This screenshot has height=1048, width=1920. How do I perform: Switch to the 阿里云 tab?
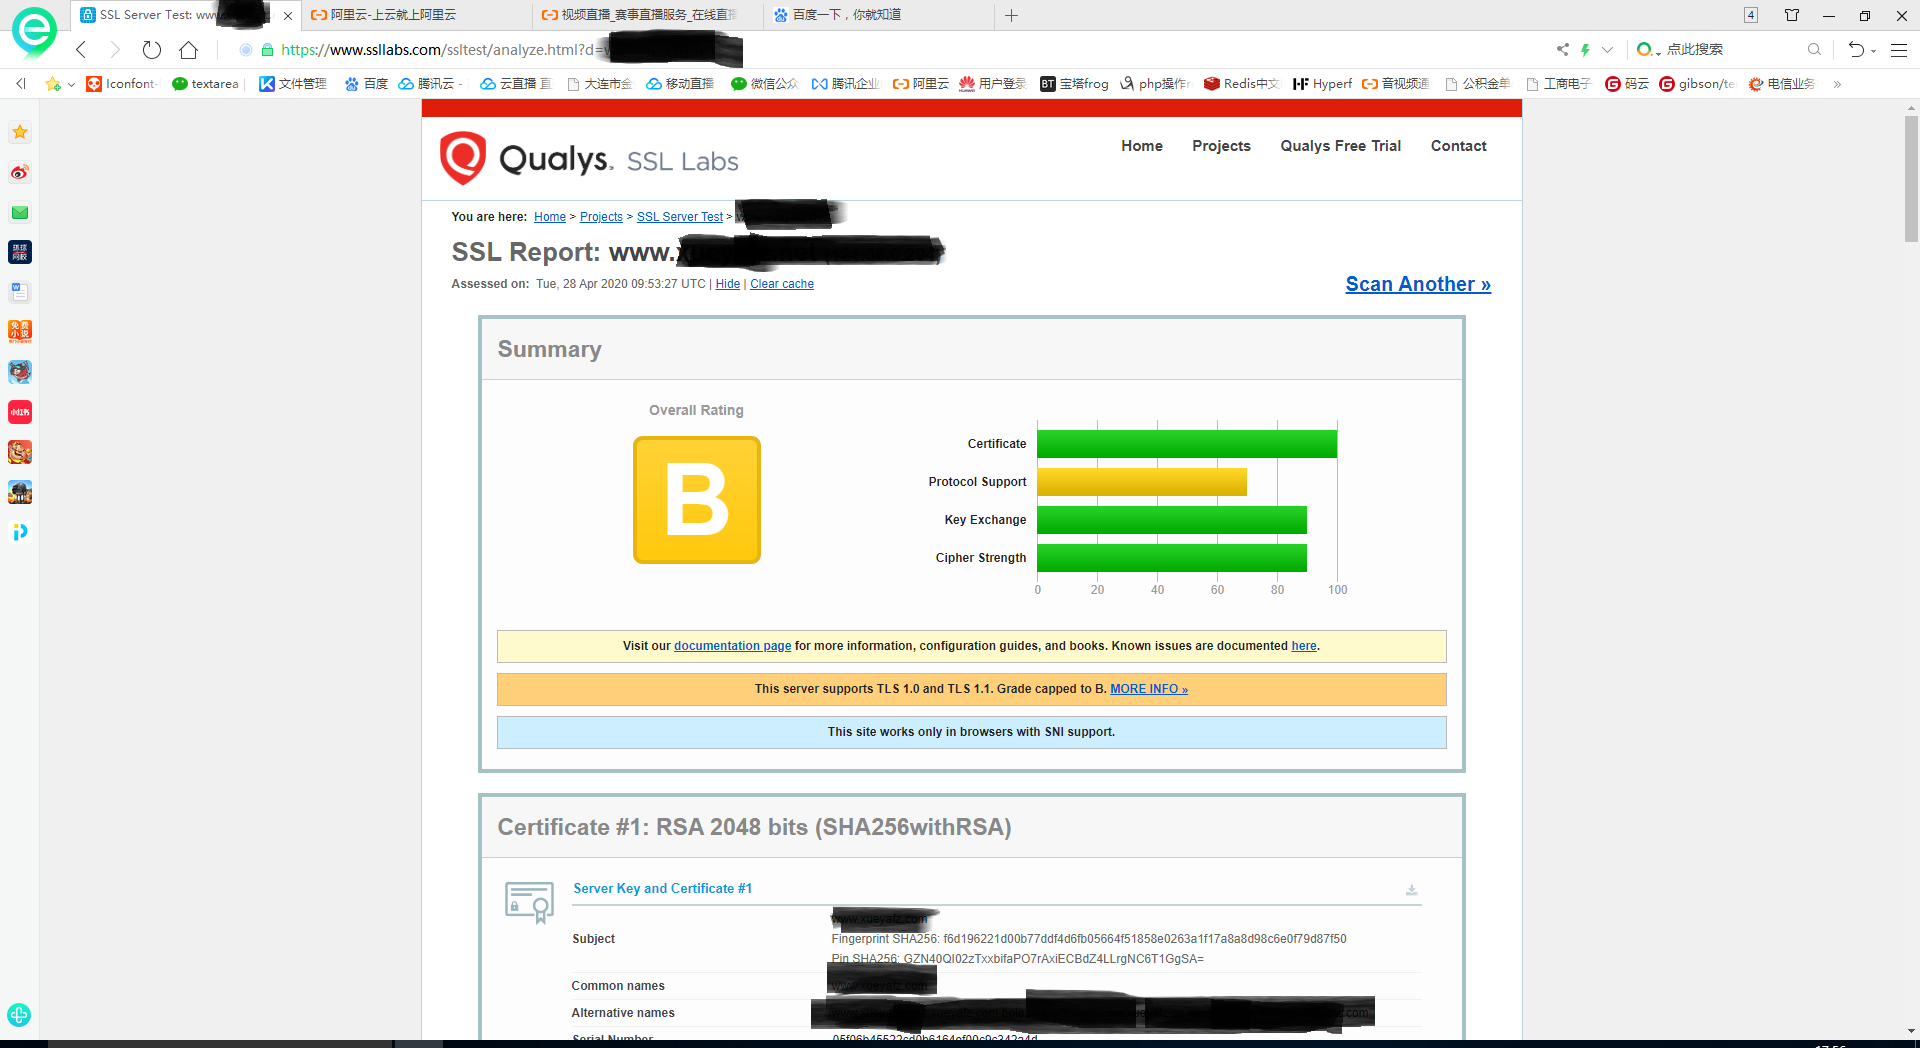click(415, 15)
